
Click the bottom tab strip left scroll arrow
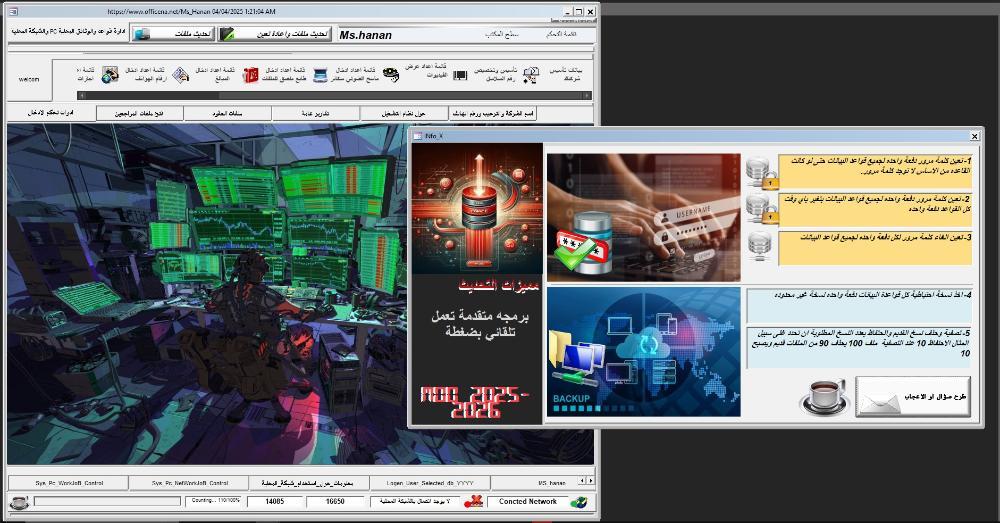582,480
